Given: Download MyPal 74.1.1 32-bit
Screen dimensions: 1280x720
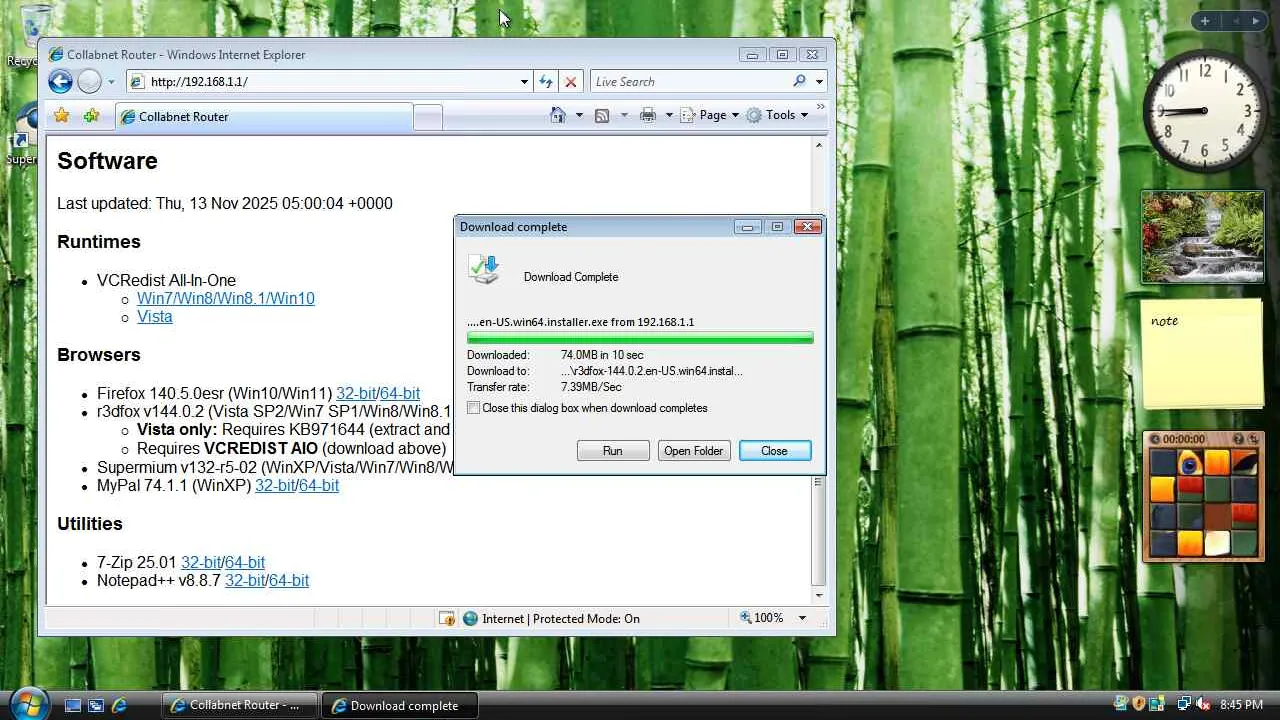Looking at the screenshot, I should pyautogui.click(x=275, y=485).
